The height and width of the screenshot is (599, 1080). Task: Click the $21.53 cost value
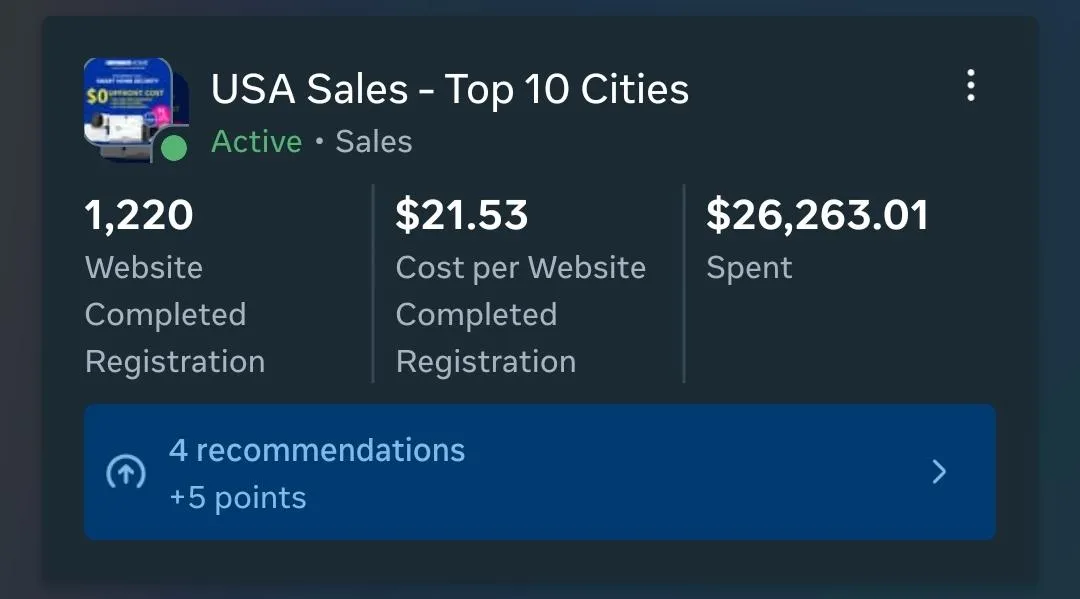[x=461, y=215]
